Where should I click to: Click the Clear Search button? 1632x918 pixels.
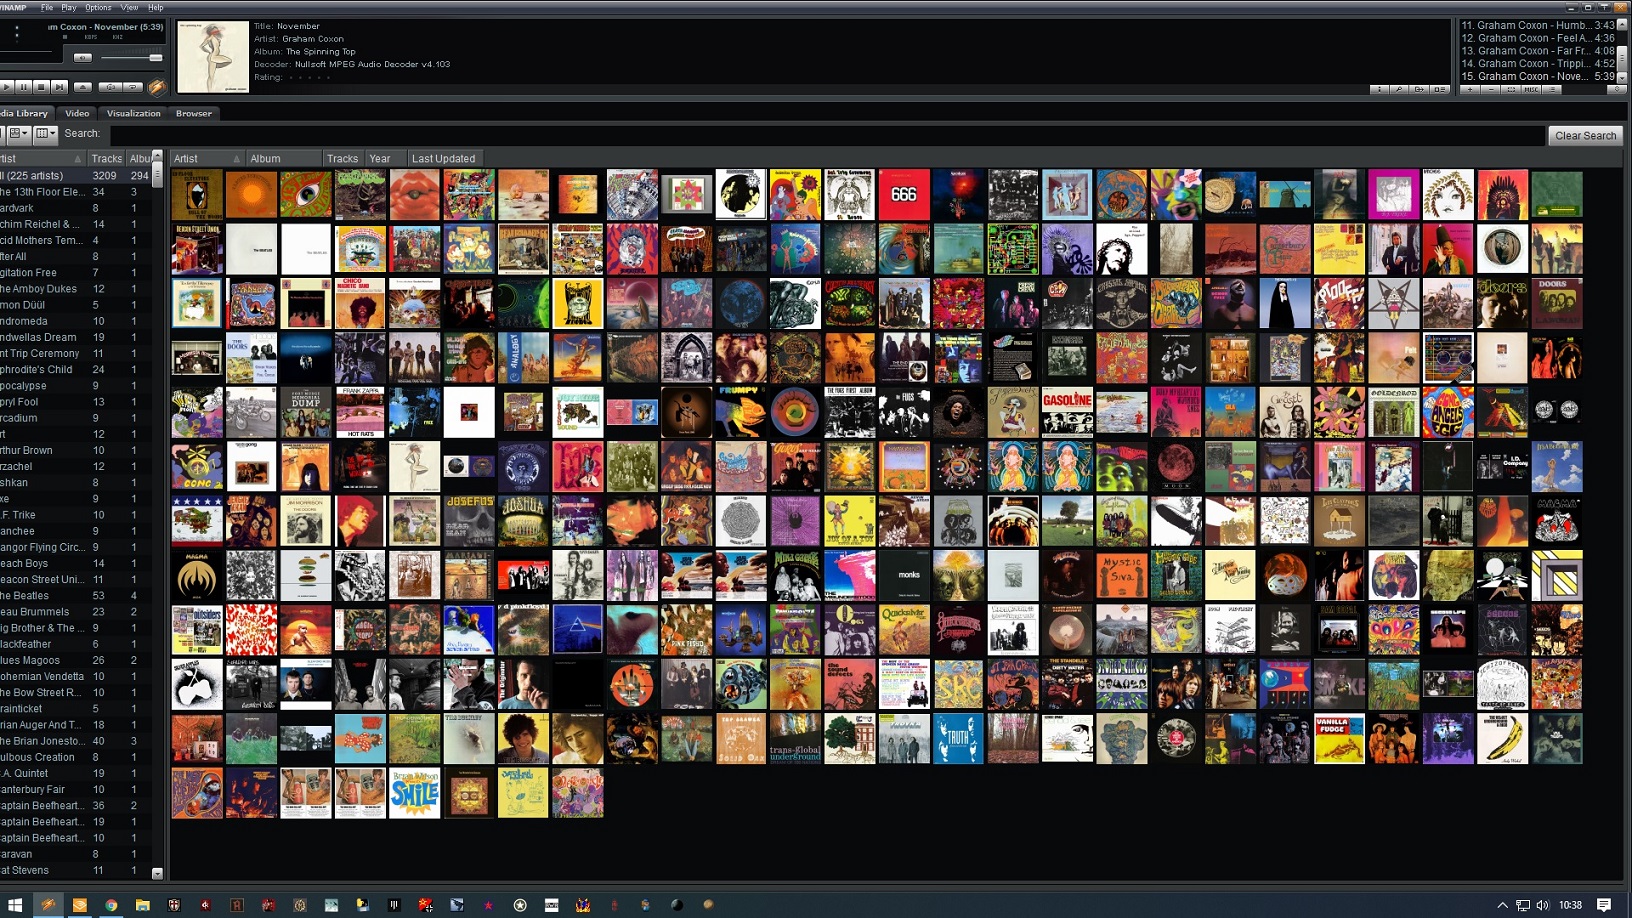[1585, 135]
